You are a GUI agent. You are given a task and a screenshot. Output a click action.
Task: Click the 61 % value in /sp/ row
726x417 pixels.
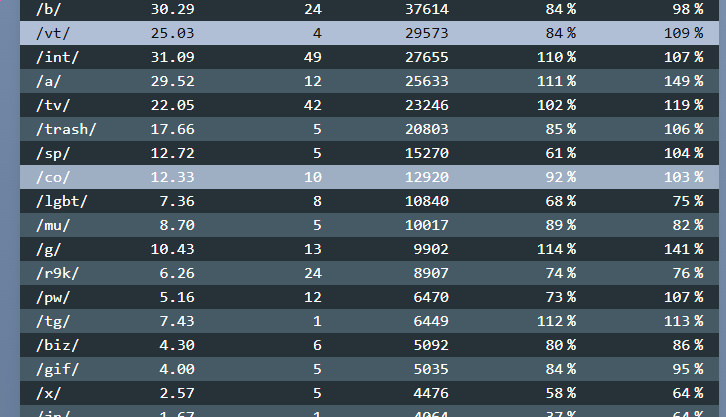tap(561, 153)
